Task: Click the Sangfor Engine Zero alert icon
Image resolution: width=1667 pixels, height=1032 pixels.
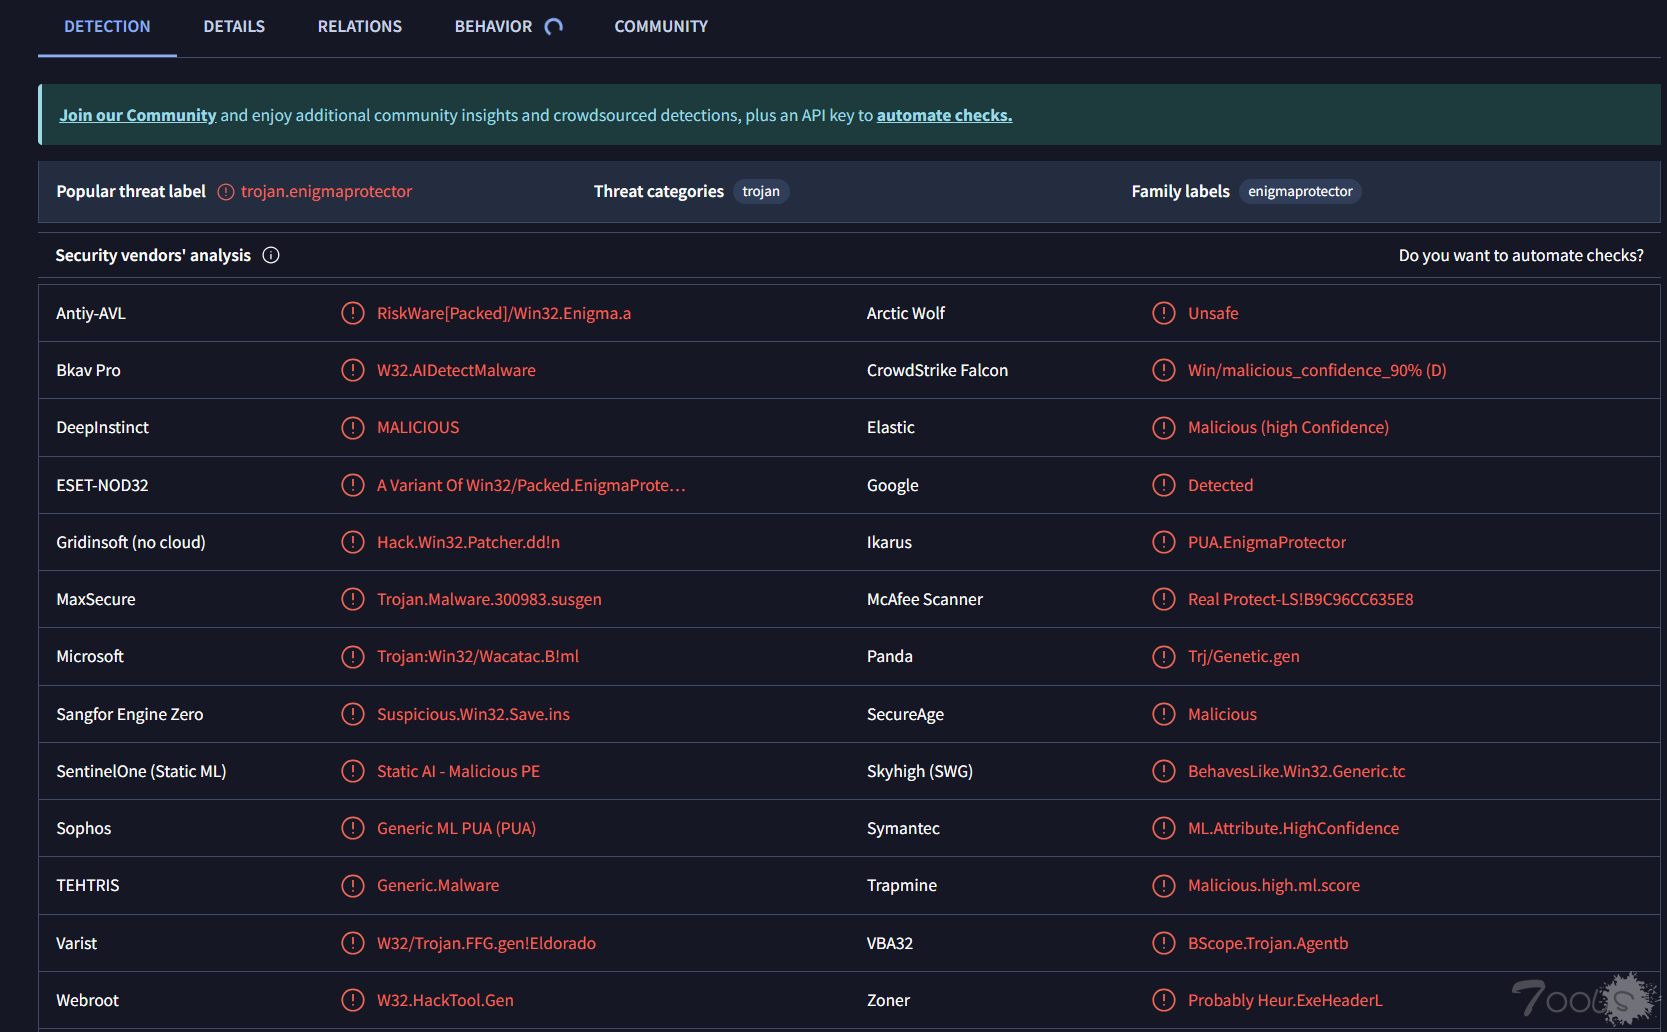Action: pos(353,714)
